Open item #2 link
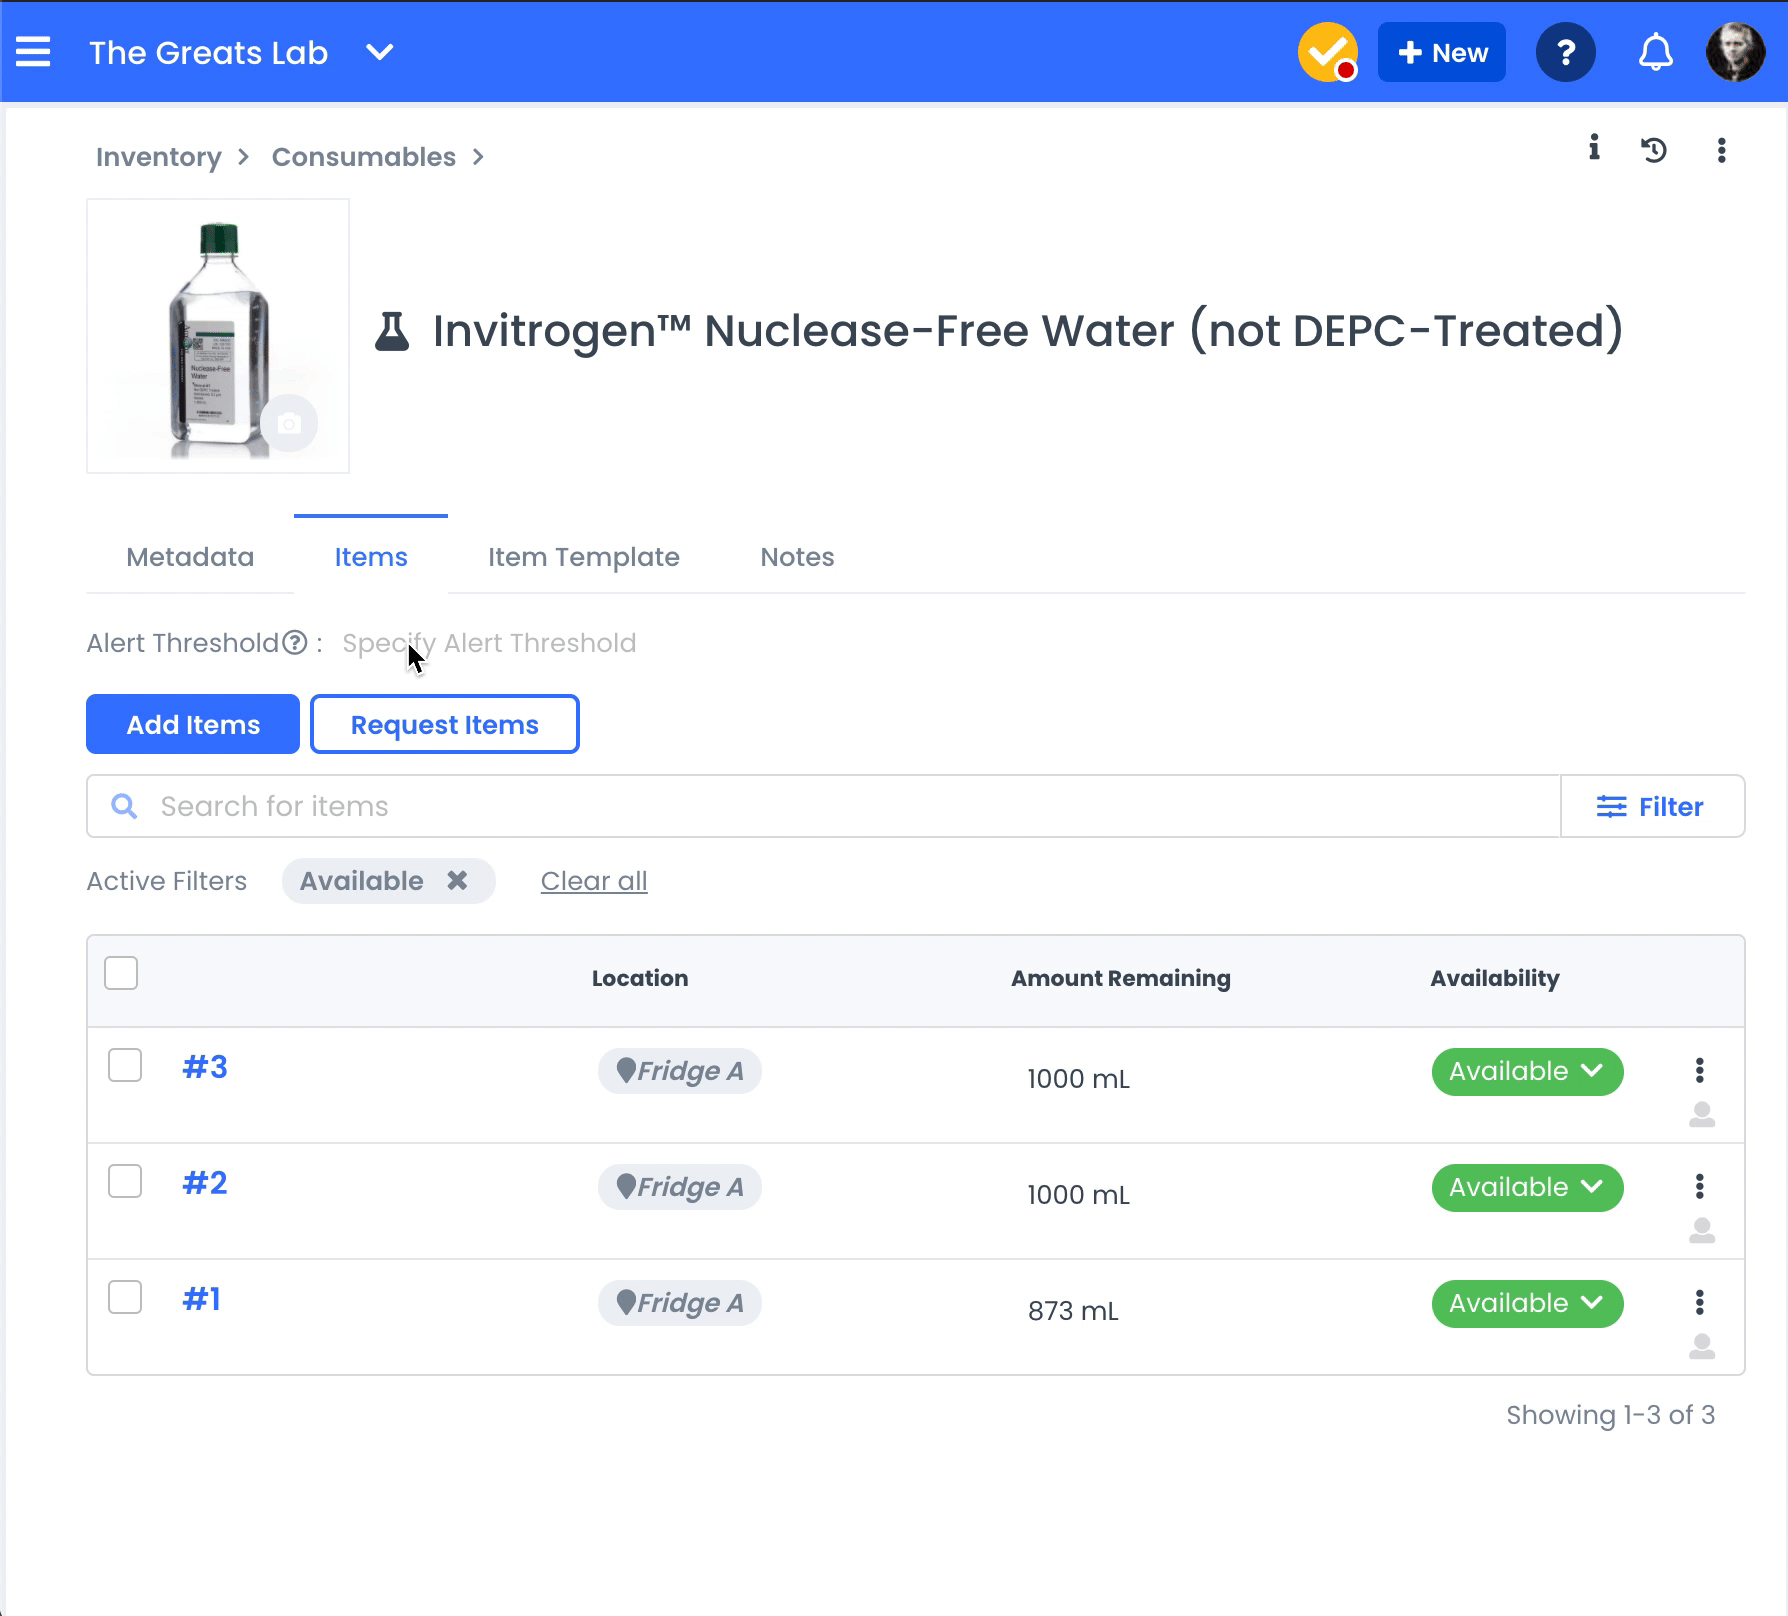Screen dimensions: 1788x1616 click(x=205, y=1183)
